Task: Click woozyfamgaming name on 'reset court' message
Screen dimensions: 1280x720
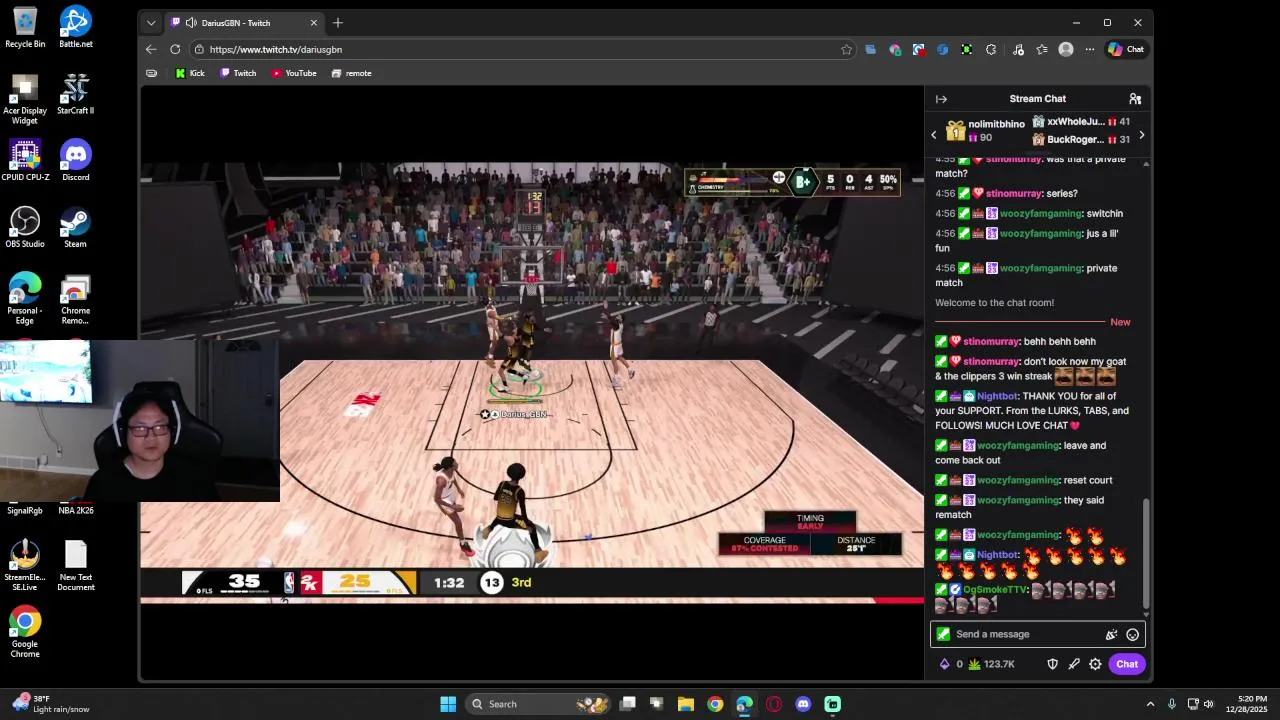Action: [x=1017, y=480]
